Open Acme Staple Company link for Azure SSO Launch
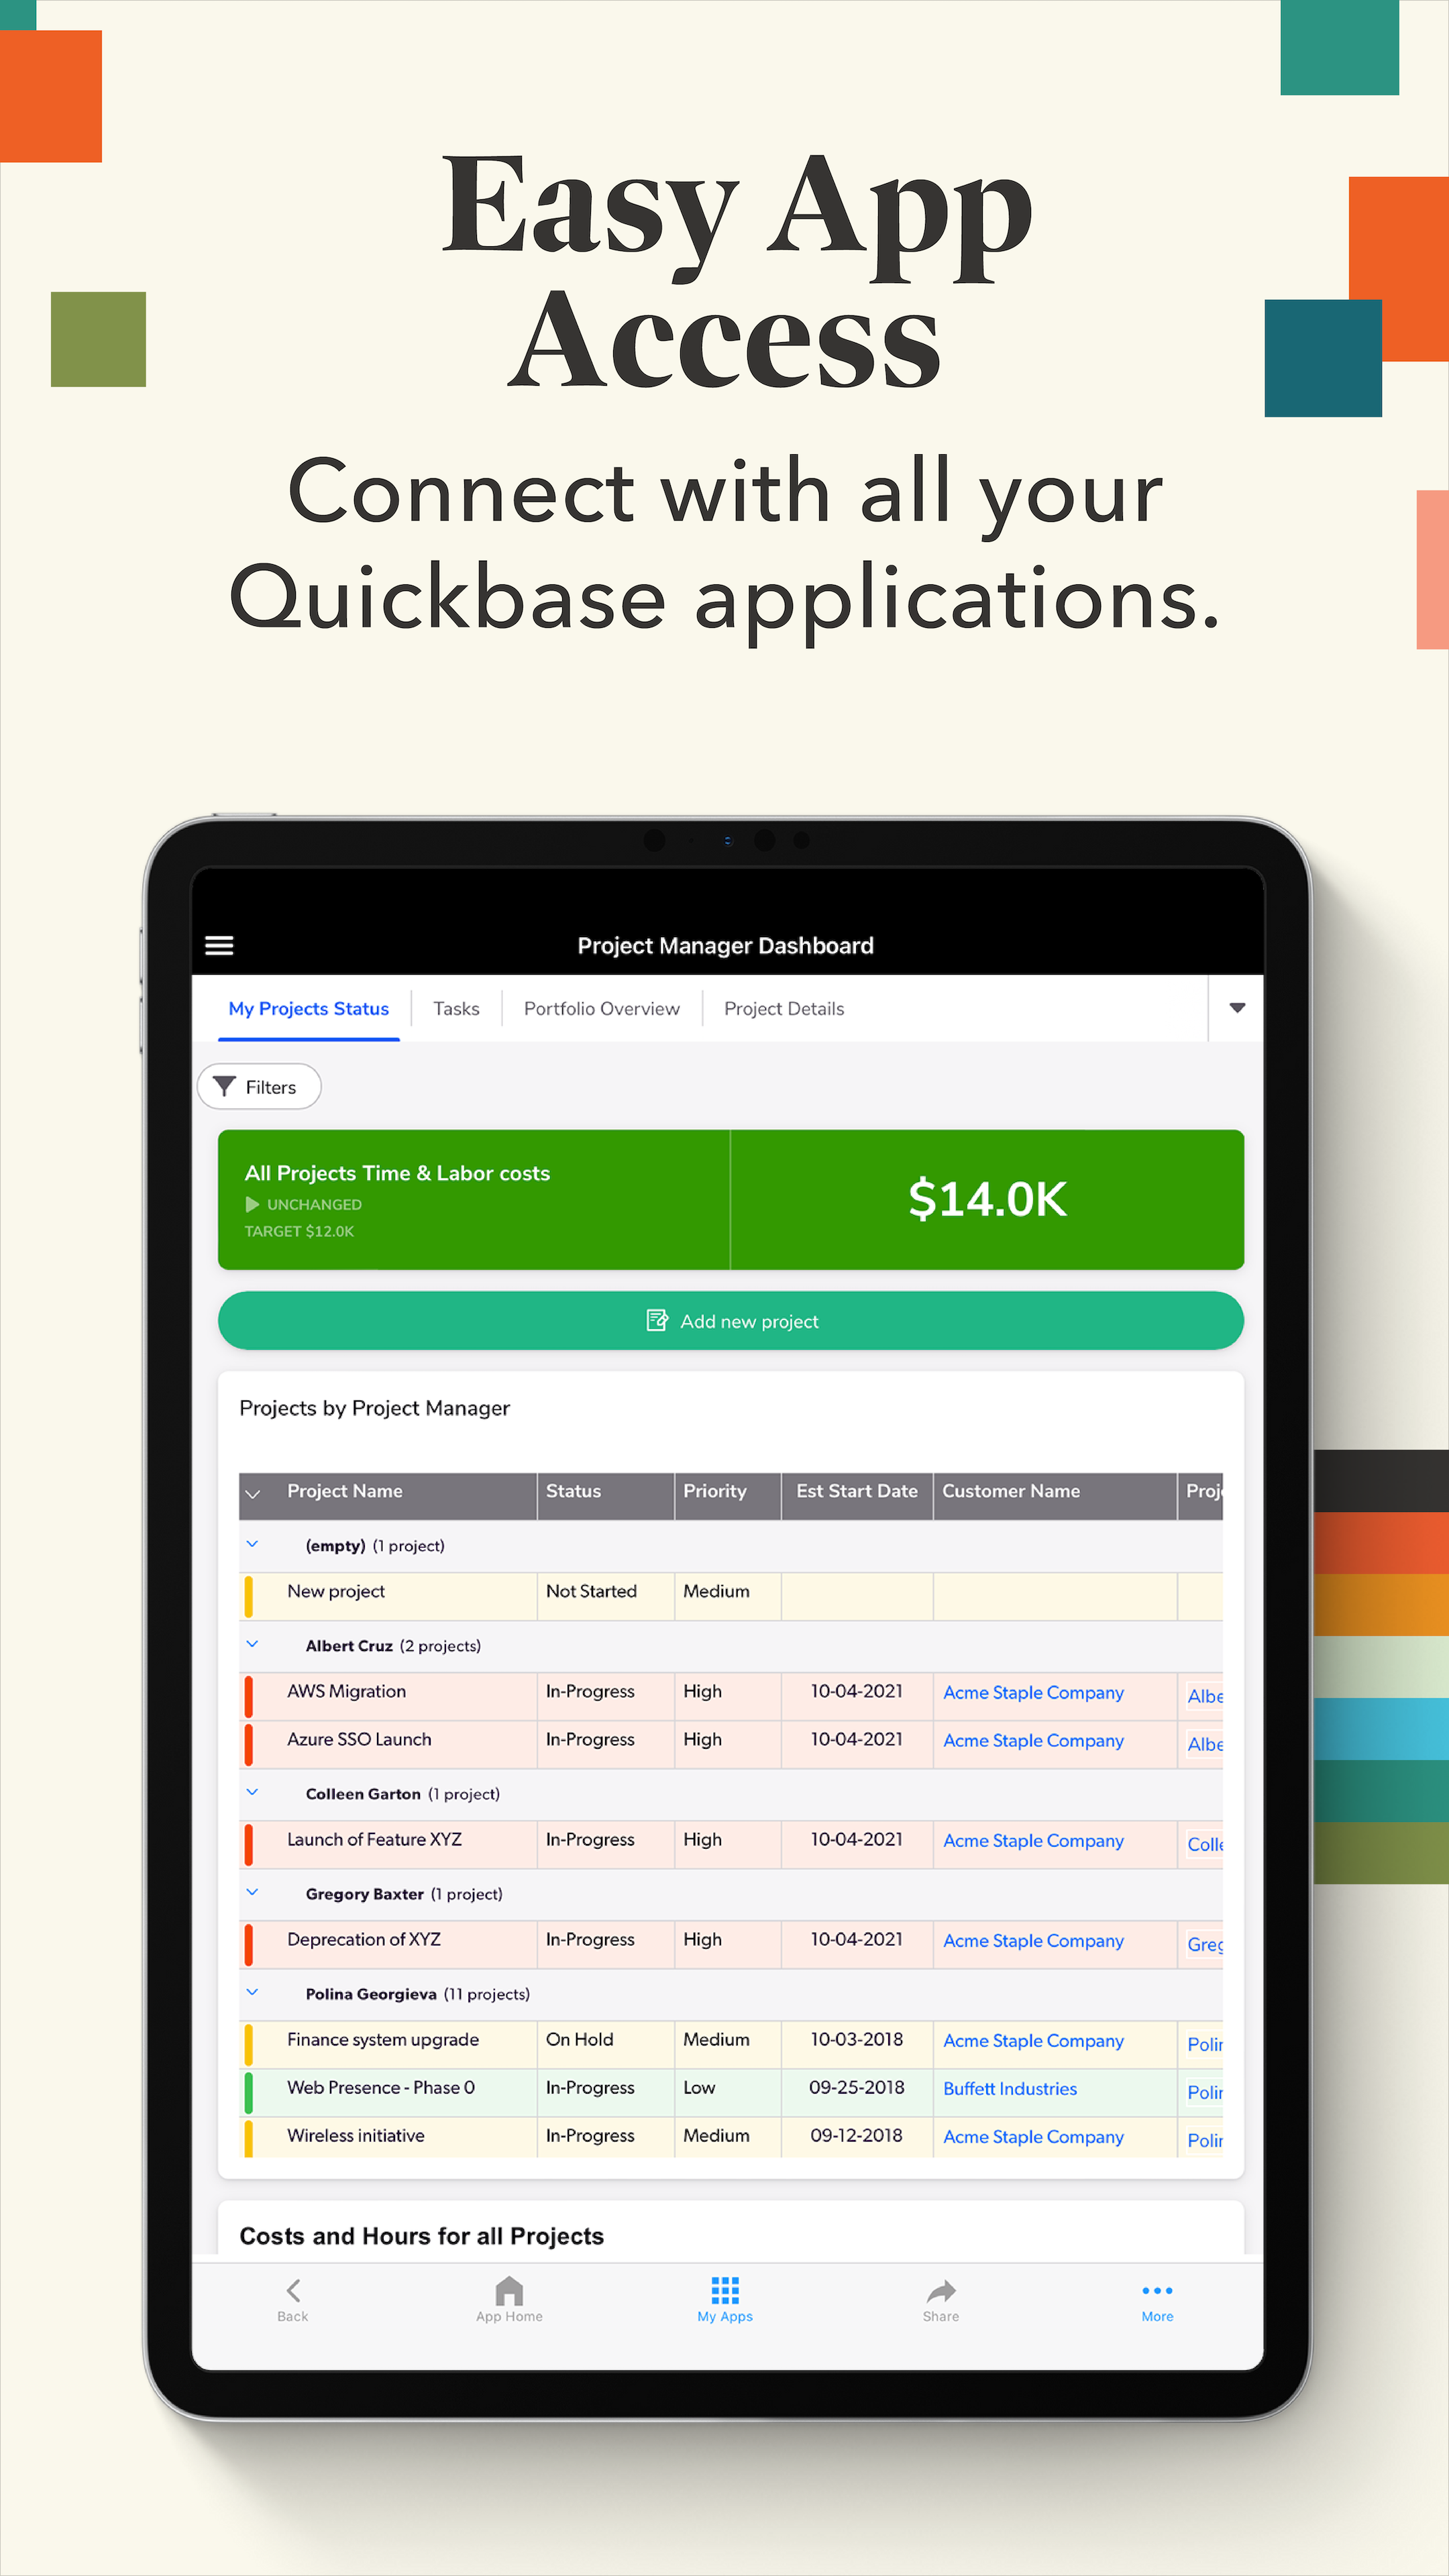The image size is (1449, 2576). coord(1033,1740)
